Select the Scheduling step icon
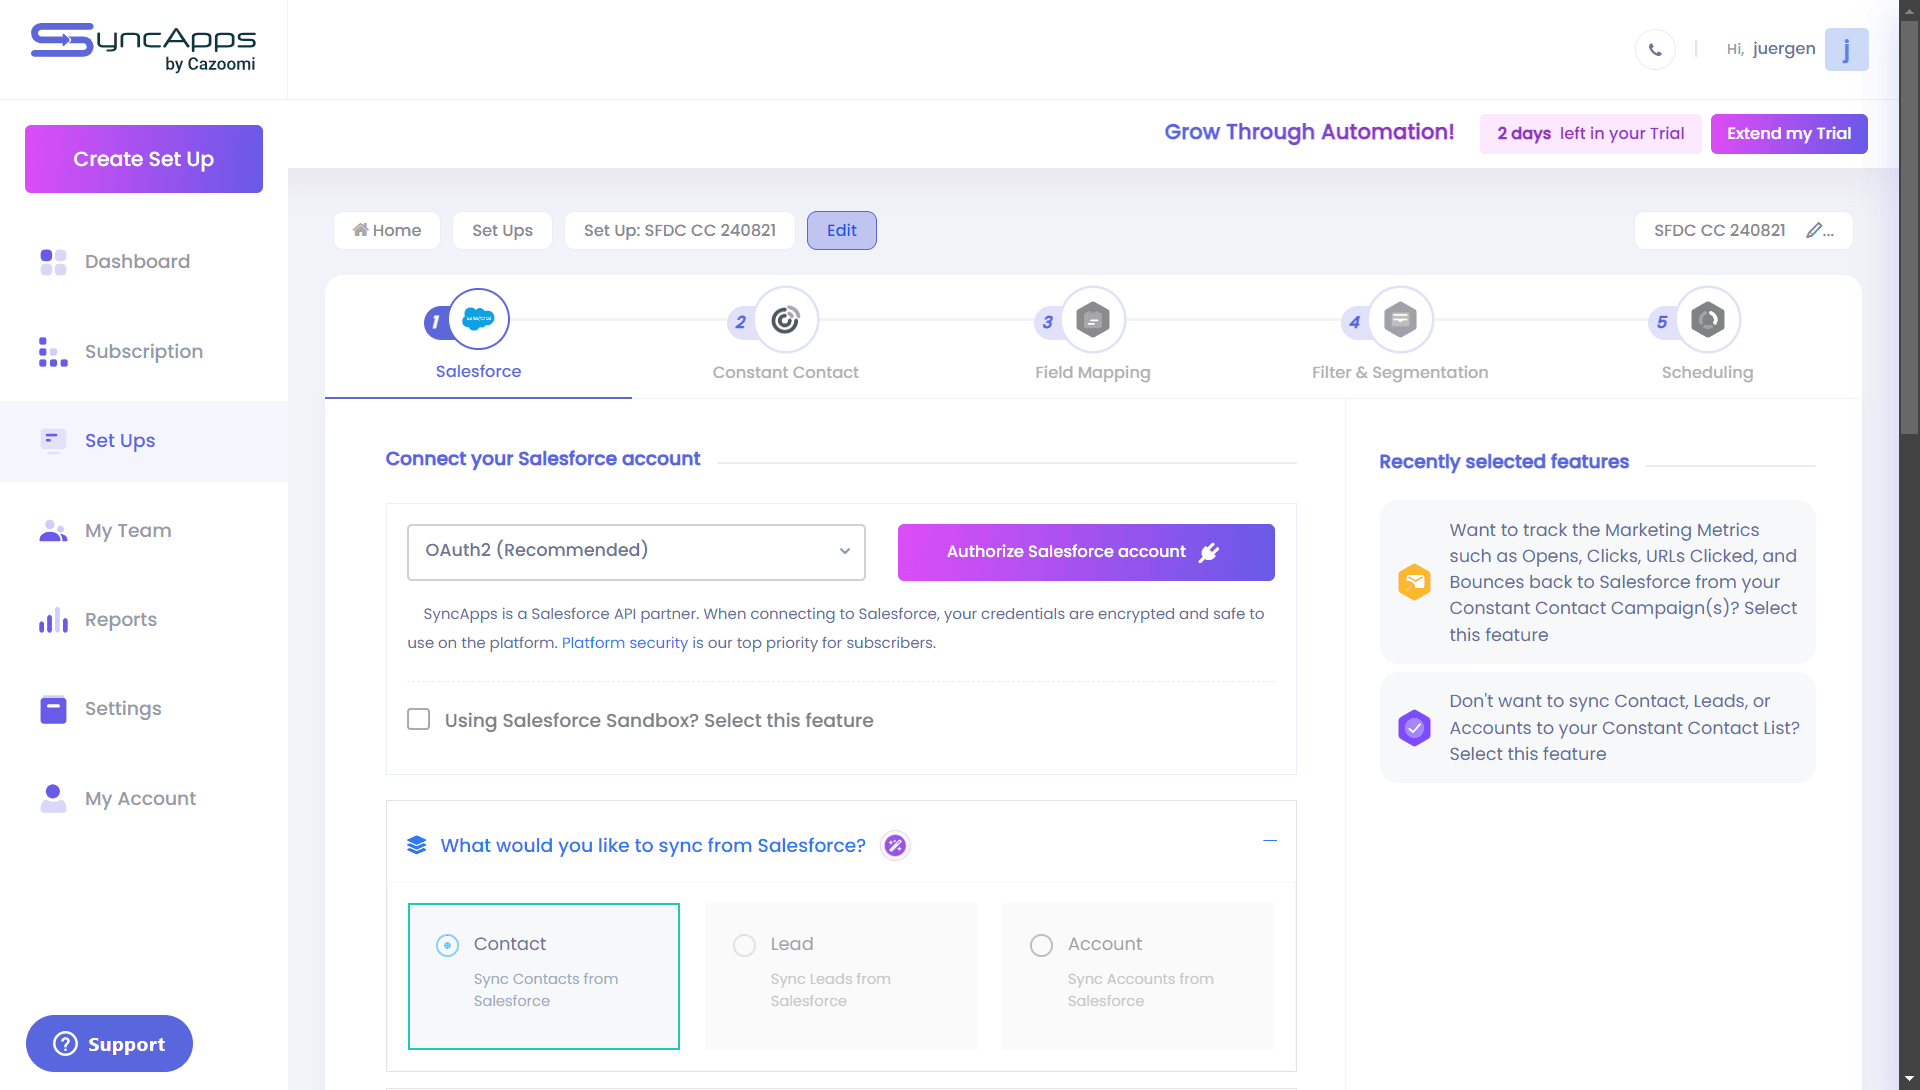 click(x=1708, y=319)
